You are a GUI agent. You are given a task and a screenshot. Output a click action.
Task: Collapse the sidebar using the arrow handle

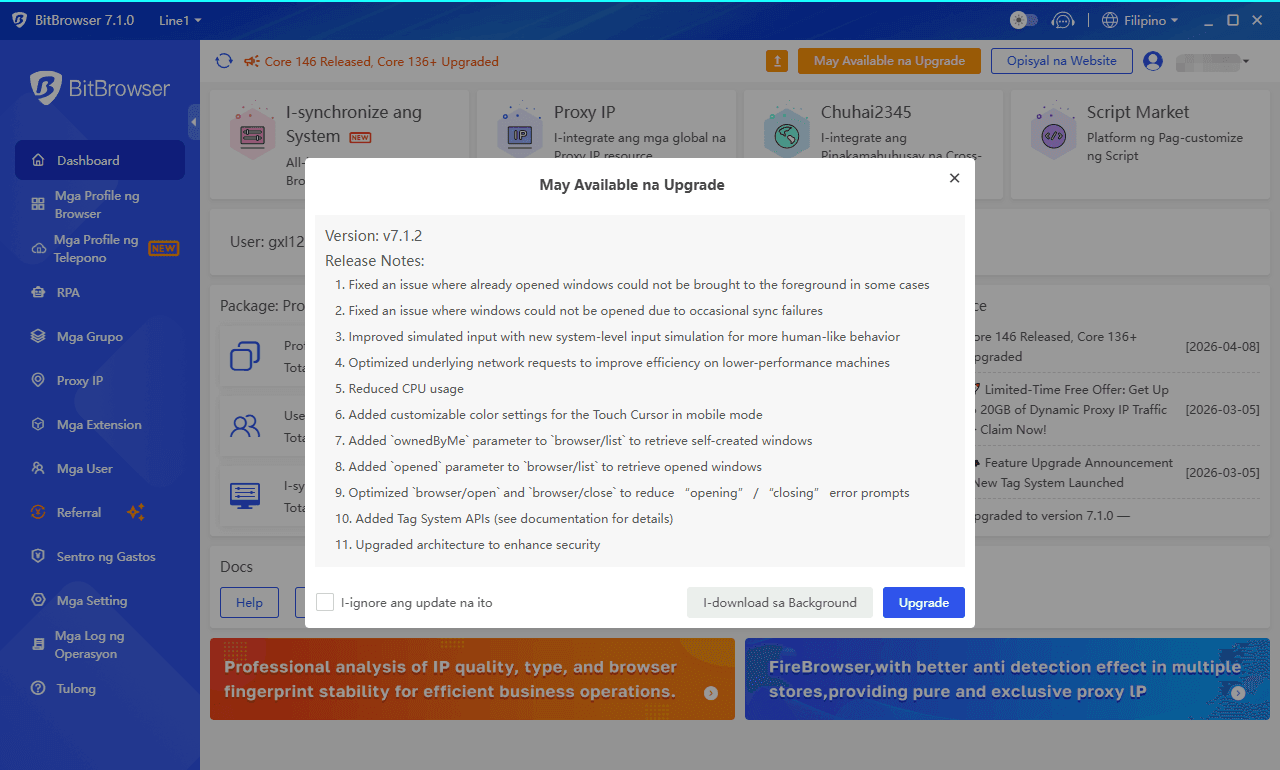(x=193, y=122)
